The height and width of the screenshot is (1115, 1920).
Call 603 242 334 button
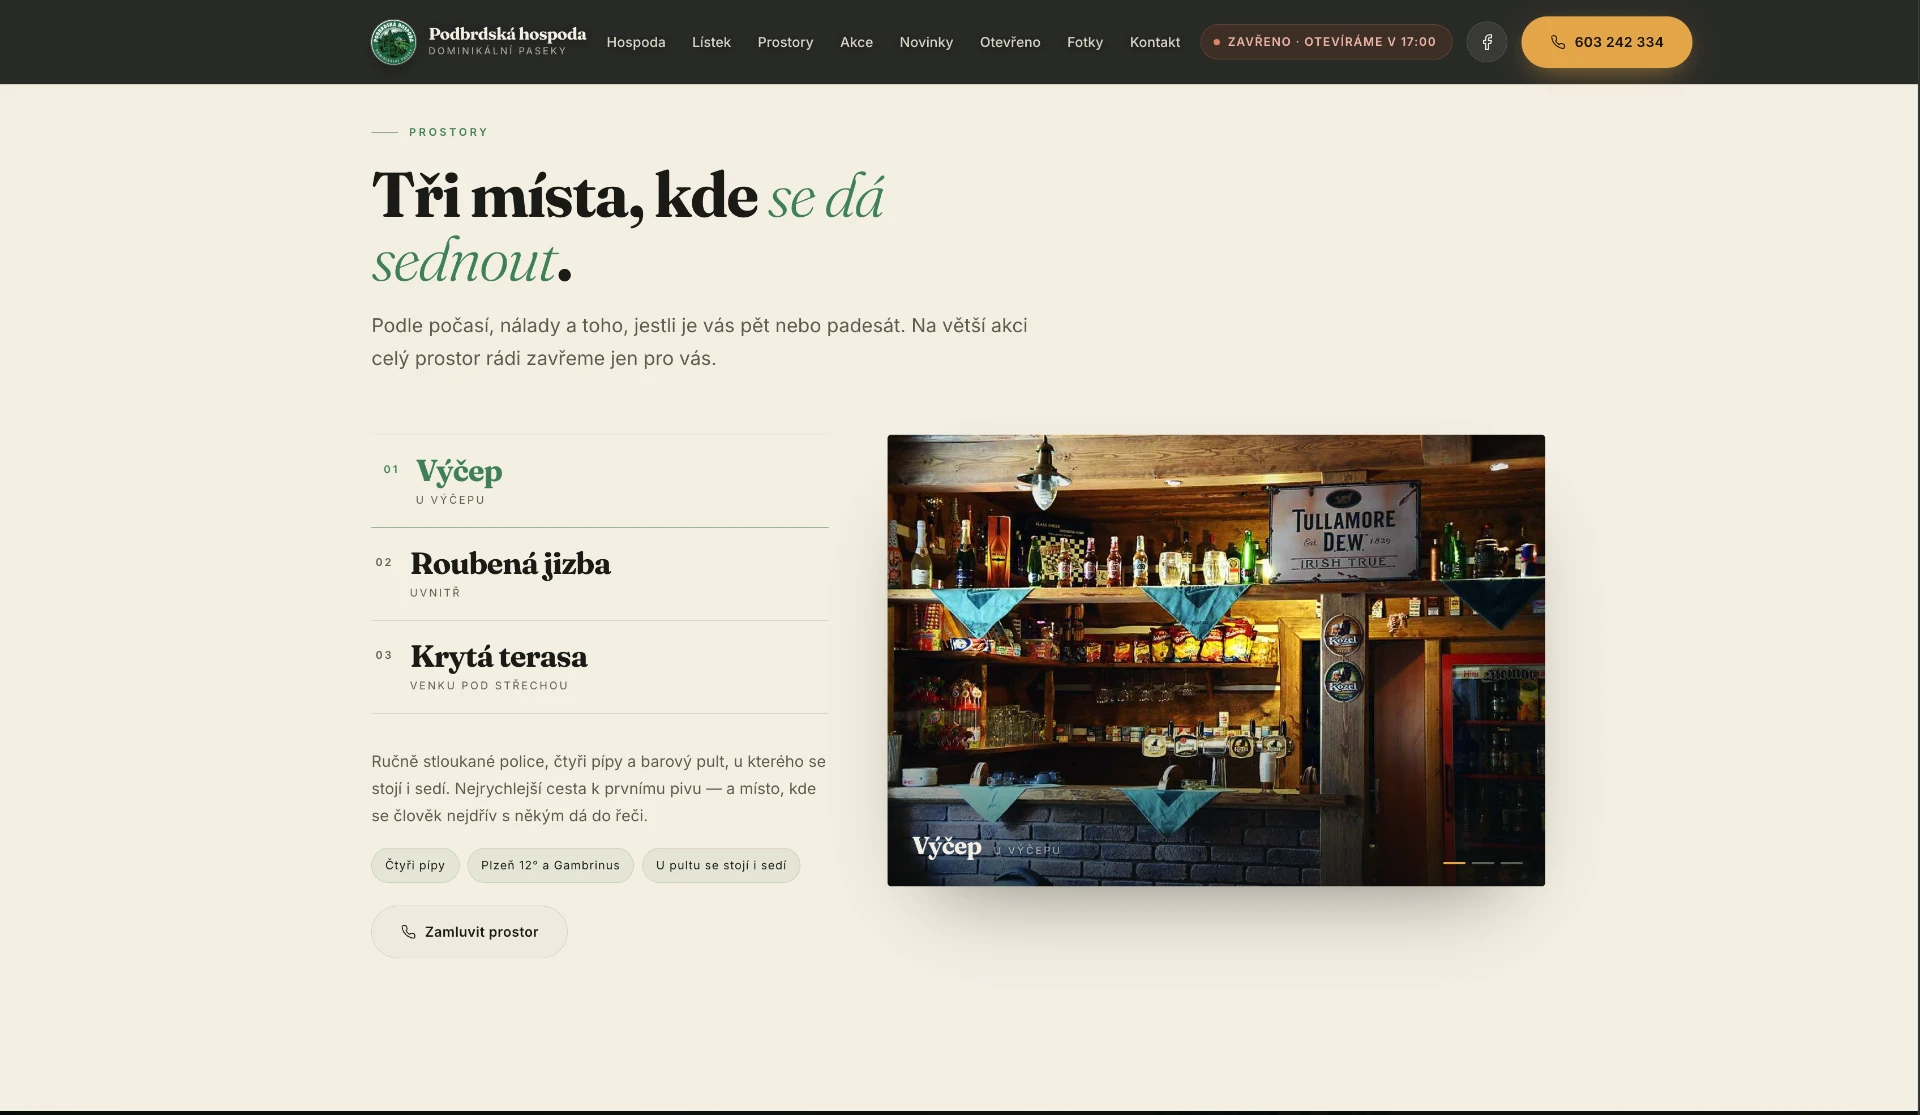1606,42
